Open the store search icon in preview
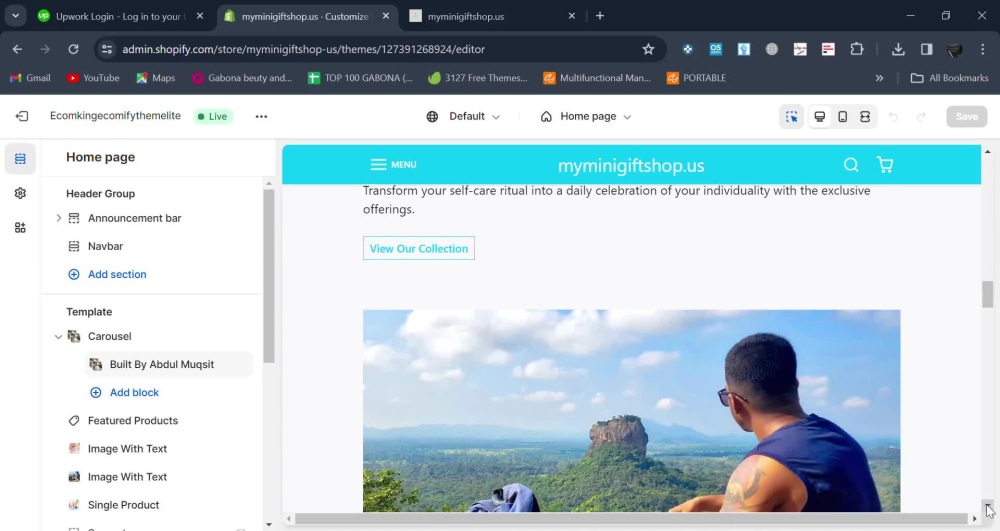 click(851, 165)
